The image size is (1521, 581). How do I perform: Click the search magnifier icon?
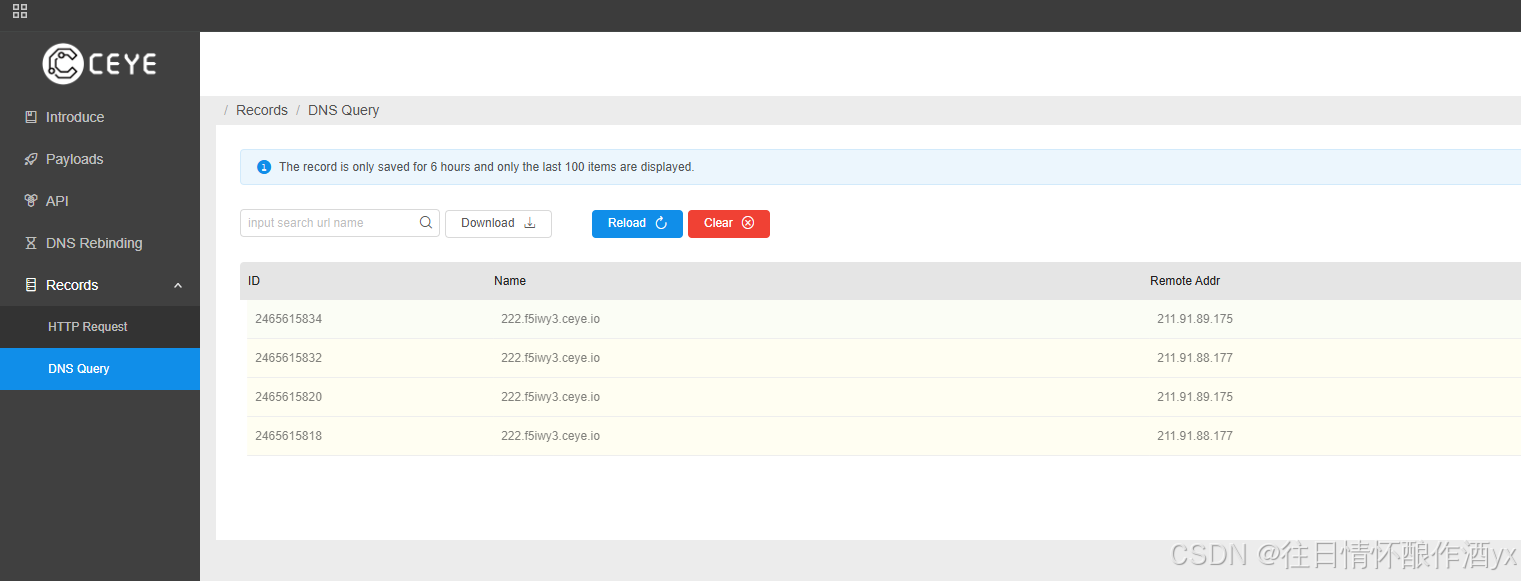pos(426,223)
